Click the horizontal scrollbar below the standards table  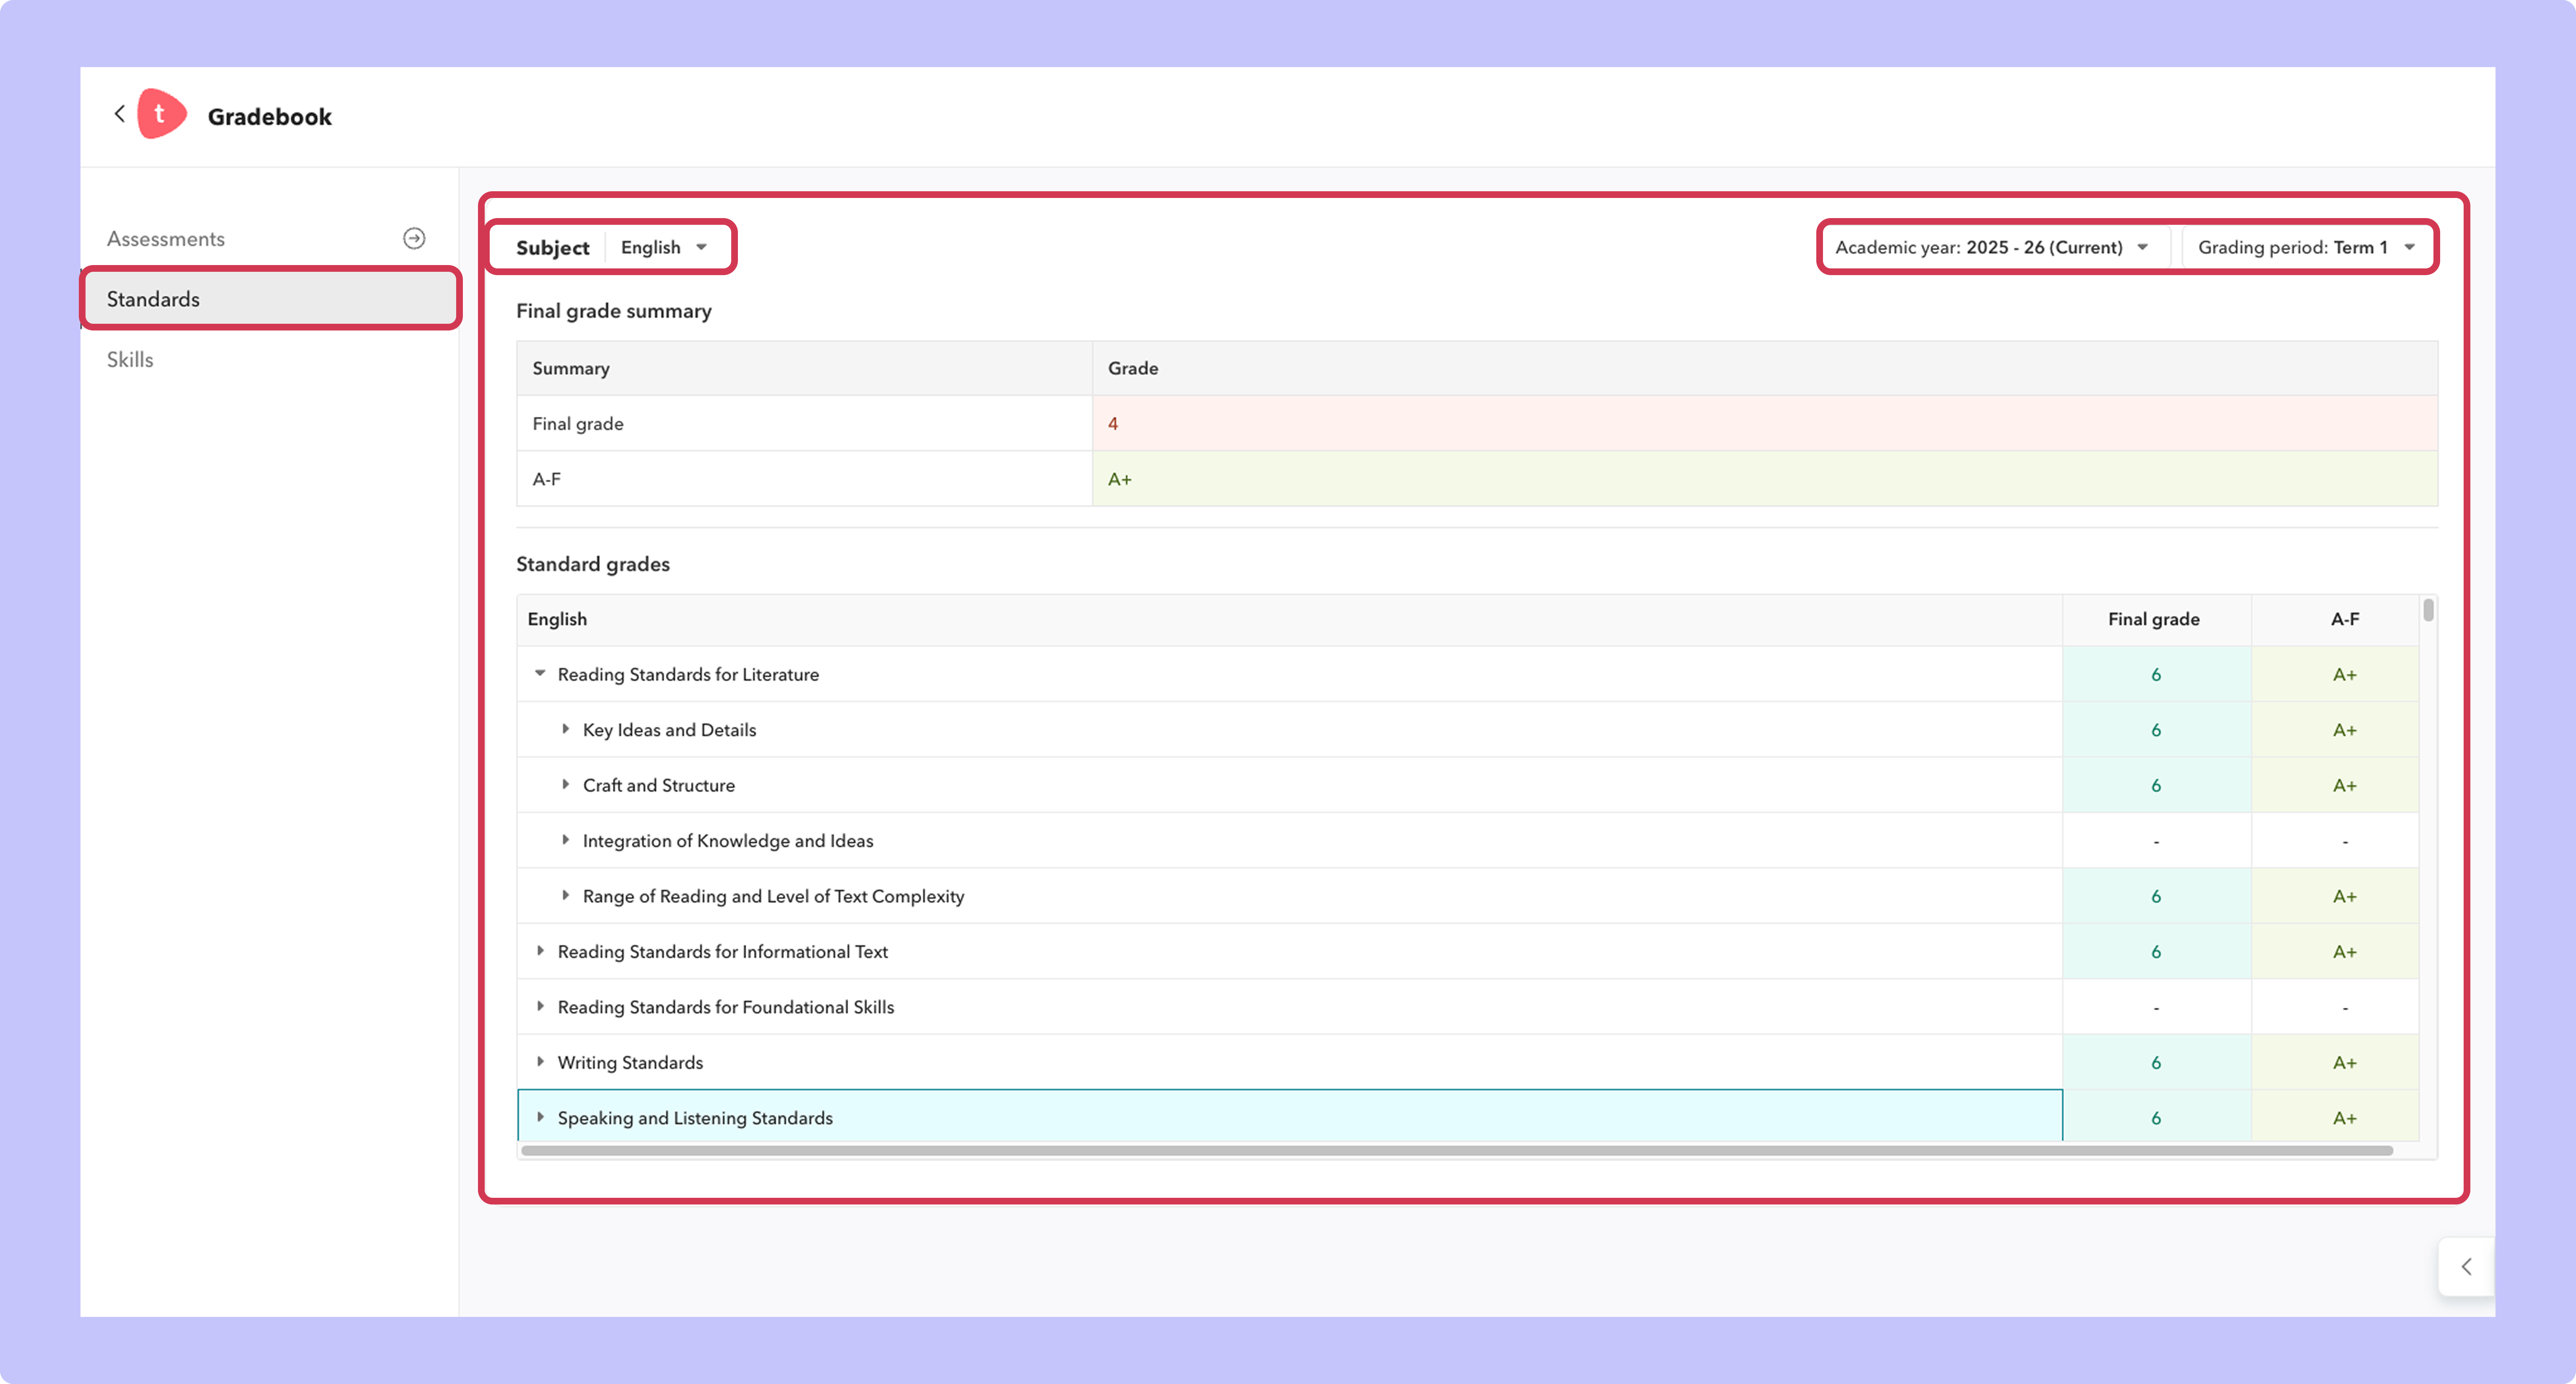point(1456,1151)
